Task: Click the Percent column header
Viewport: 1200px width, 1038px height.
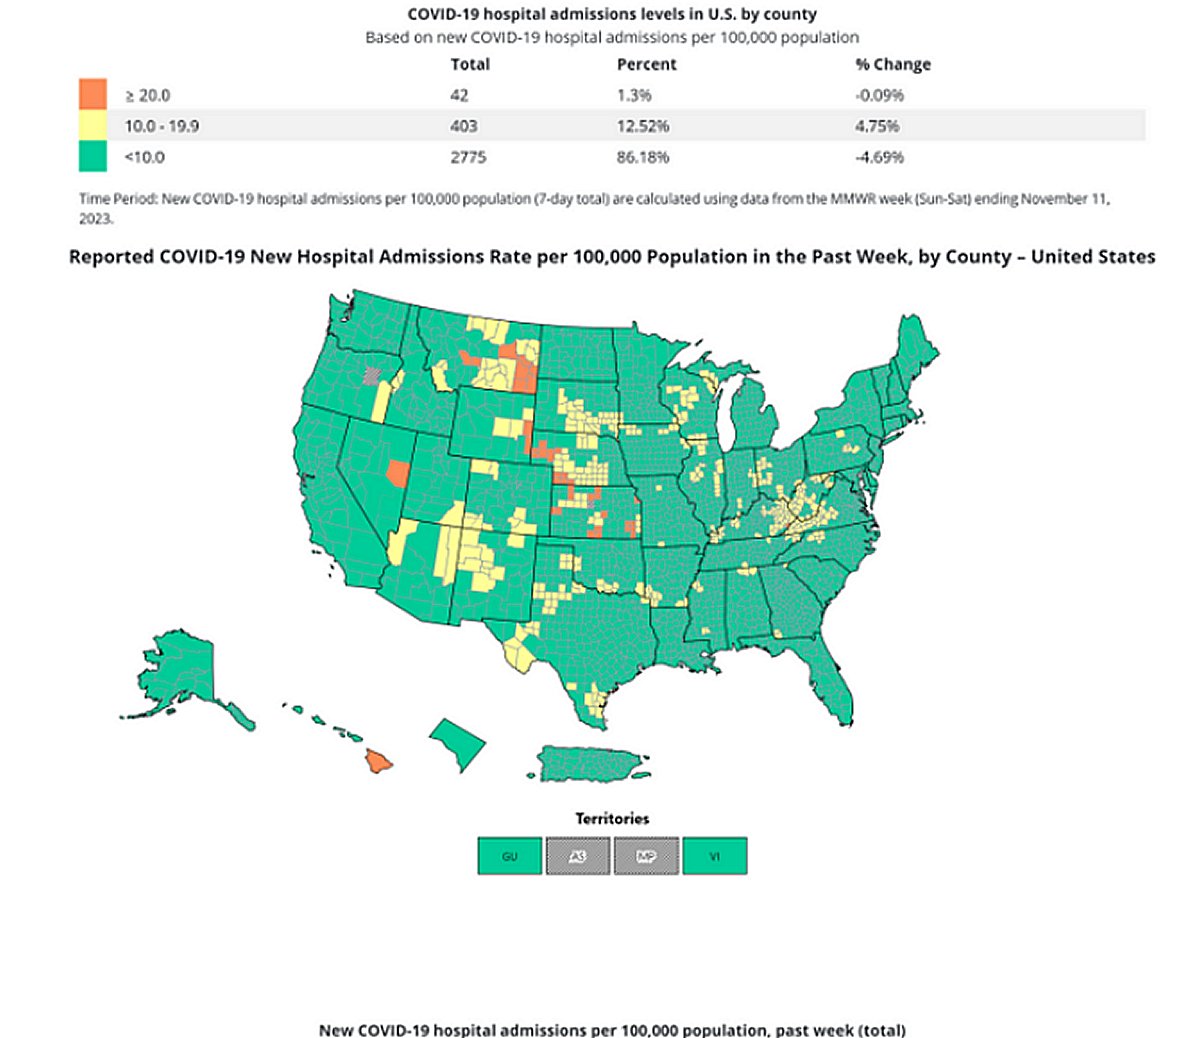Action: (x=646, y=64)
